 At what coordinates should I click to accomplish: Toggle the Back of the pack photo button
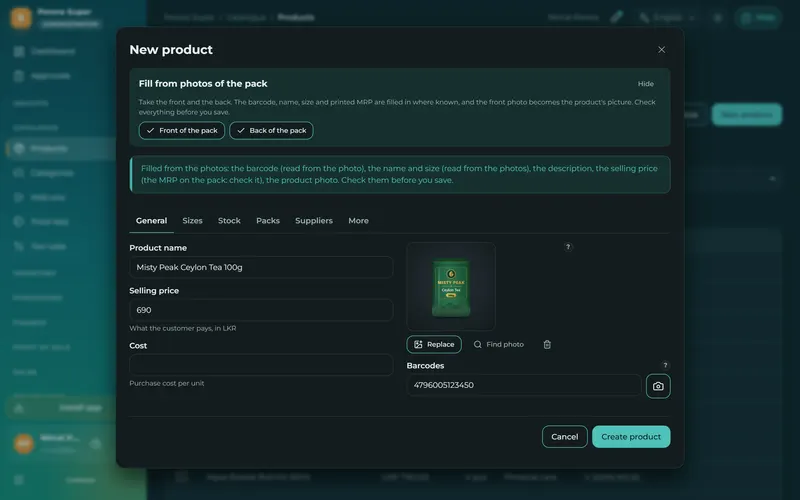pos(271,131)
